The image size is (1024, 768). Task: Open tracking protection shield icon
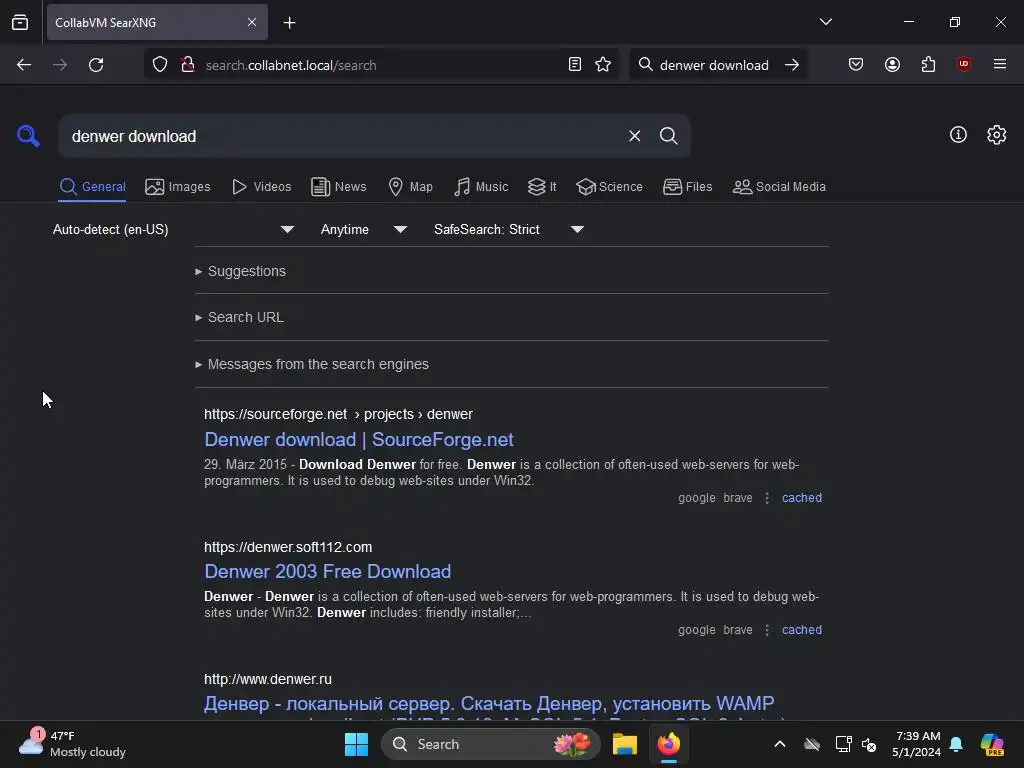[160, 65]
